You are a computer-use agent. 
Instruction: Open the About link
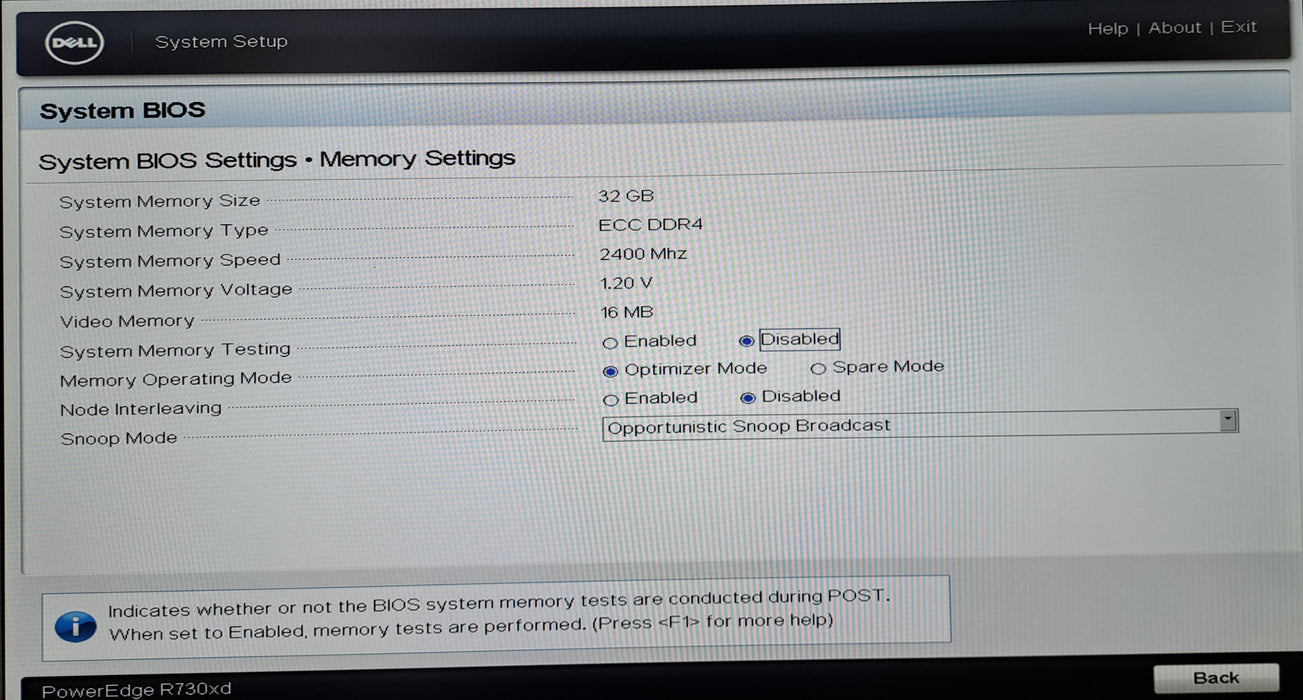[1174, 28]
